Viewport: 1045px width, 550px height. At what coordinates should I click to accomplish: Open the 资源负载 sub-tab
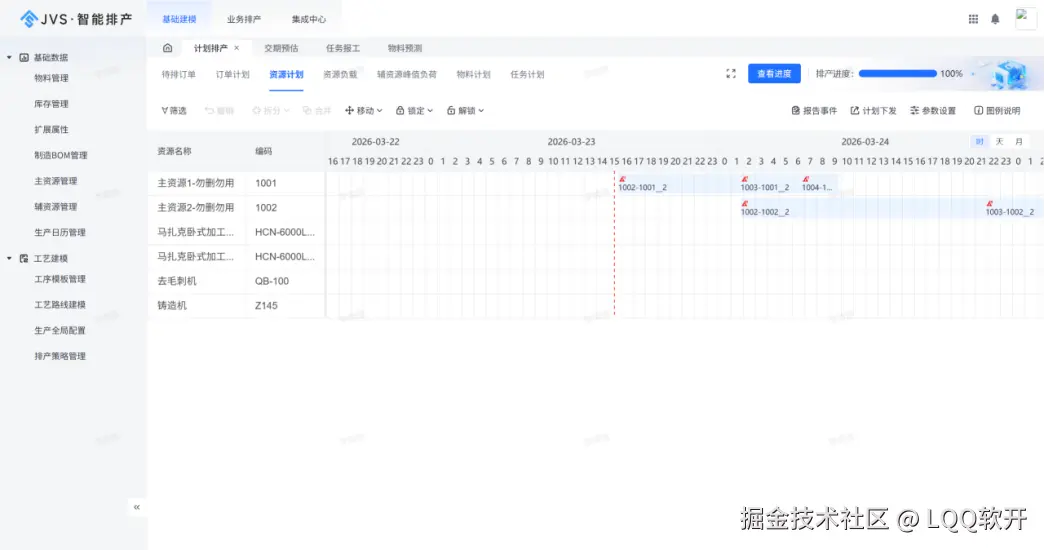[340, 75]
